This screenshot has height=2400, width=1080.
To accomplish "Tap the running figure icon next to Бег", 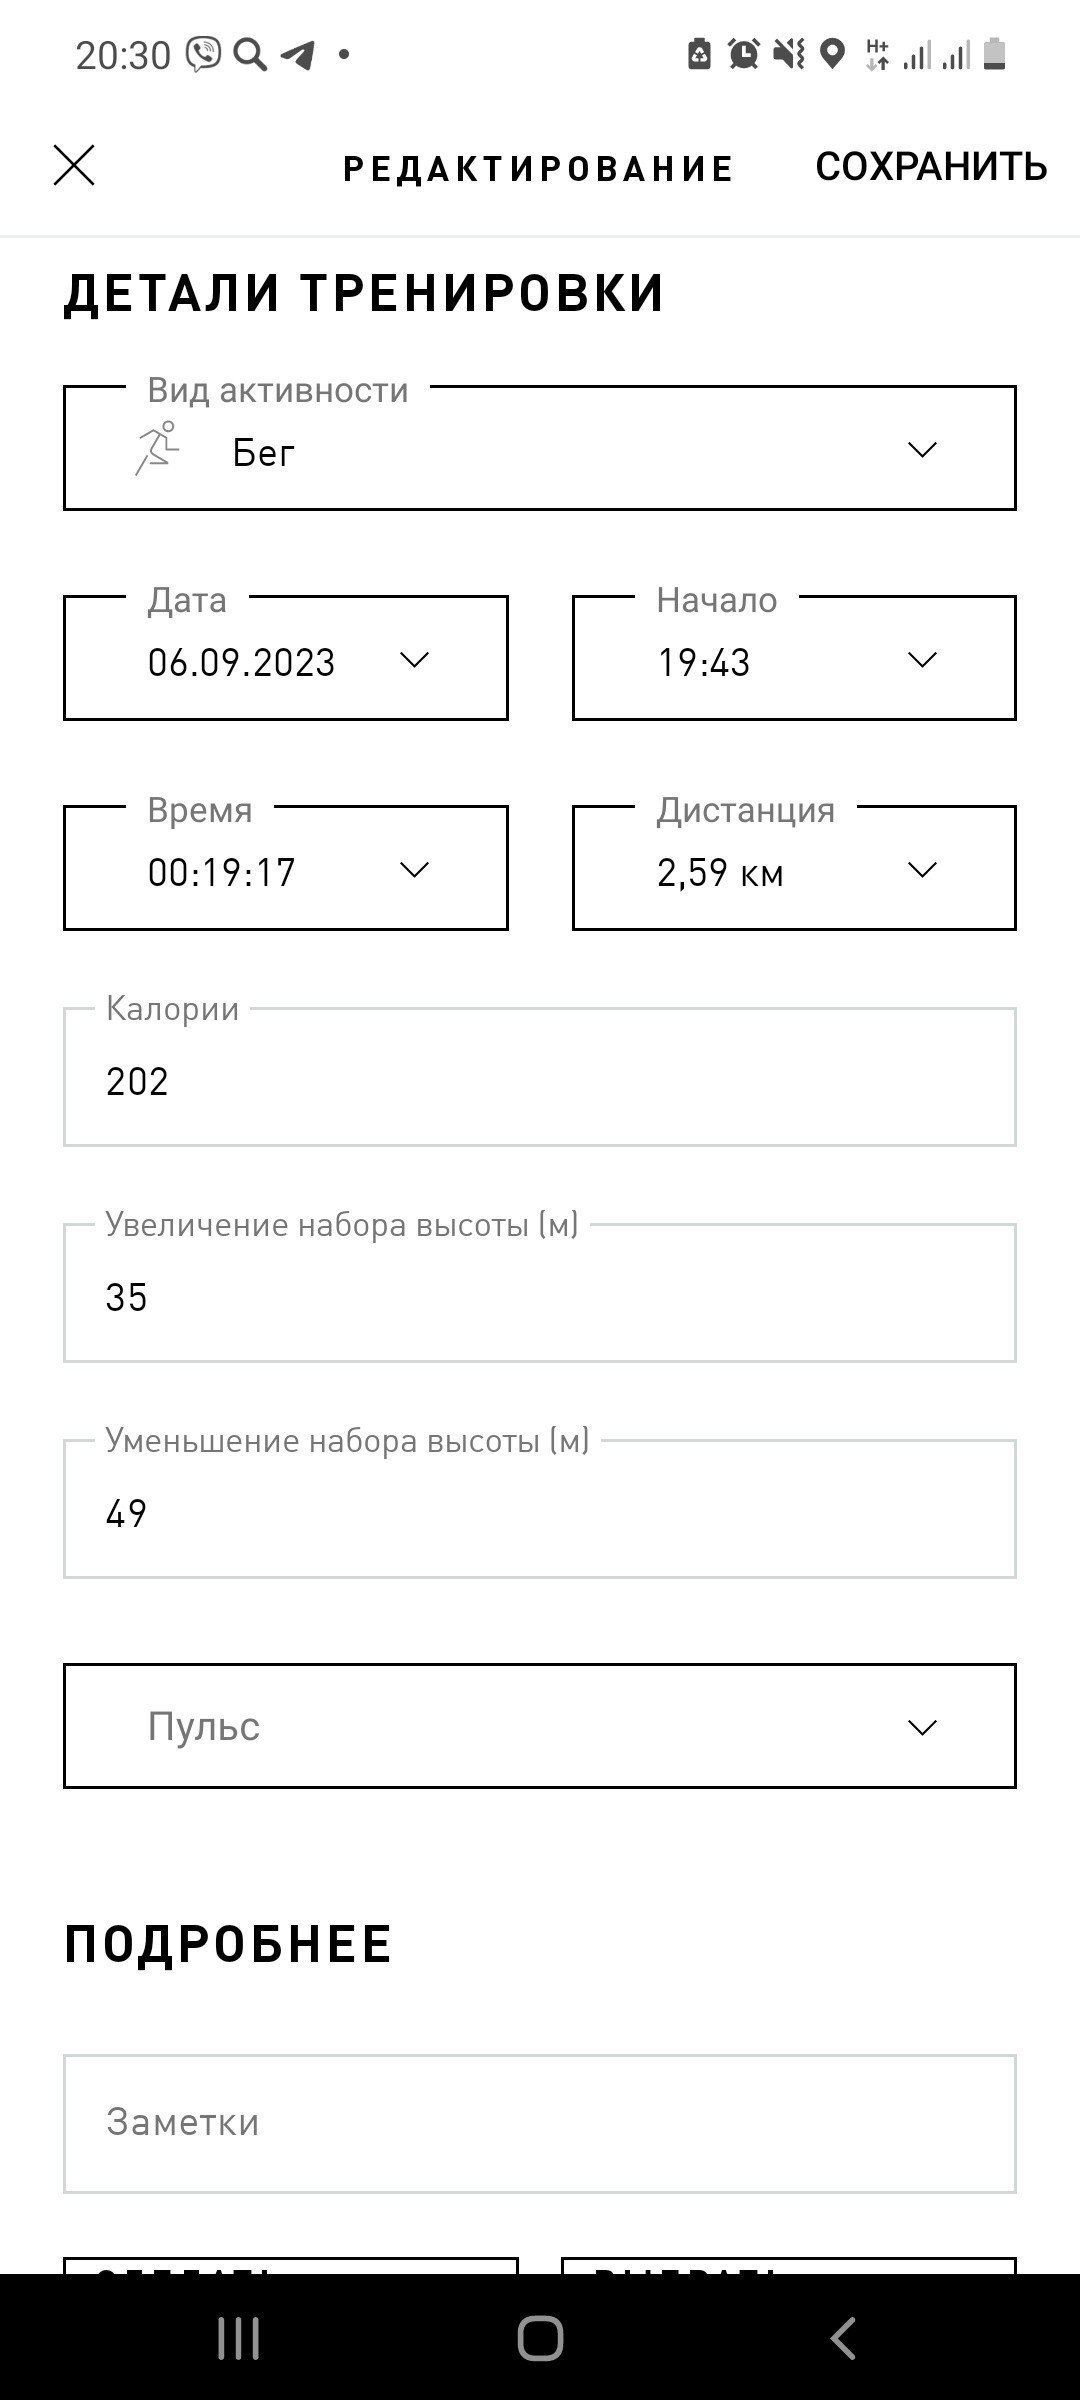I will [157, 448].
